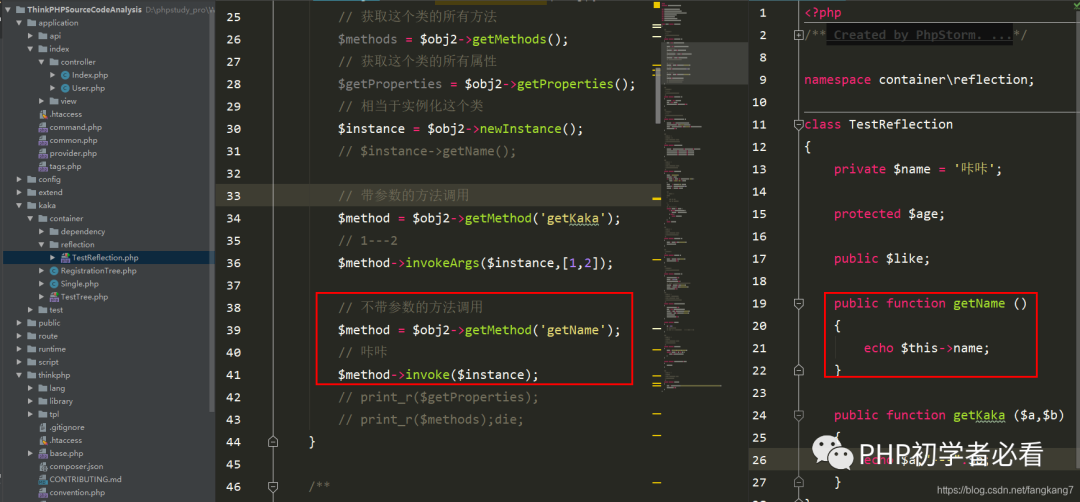Select the view folder label

click(68, 101)
